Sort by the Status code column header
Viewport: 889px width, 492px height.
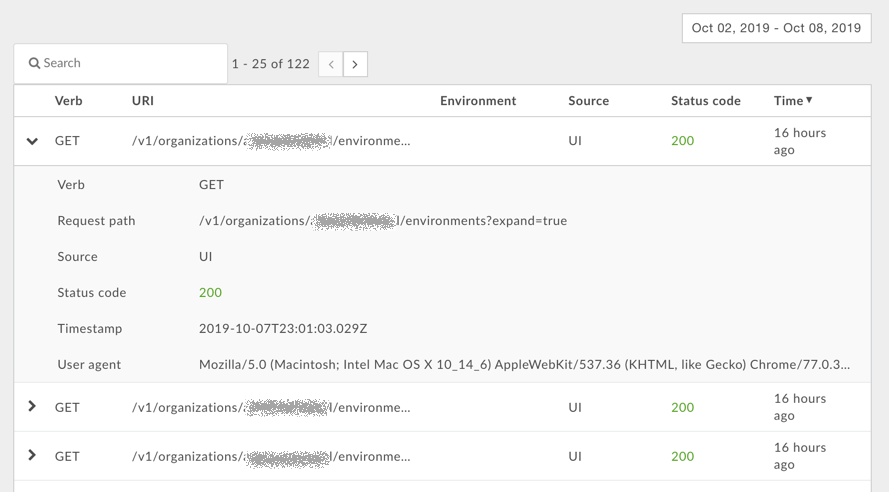[705, 101]
